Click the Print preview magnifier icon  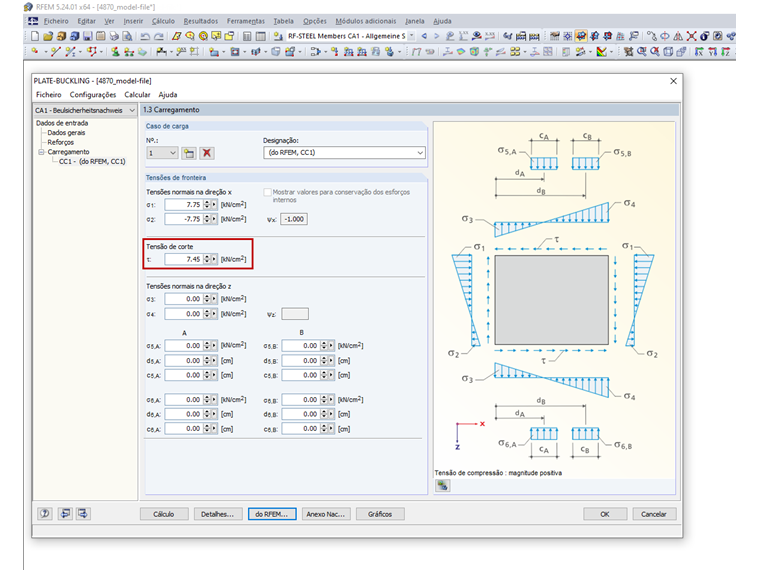[127, 36]
